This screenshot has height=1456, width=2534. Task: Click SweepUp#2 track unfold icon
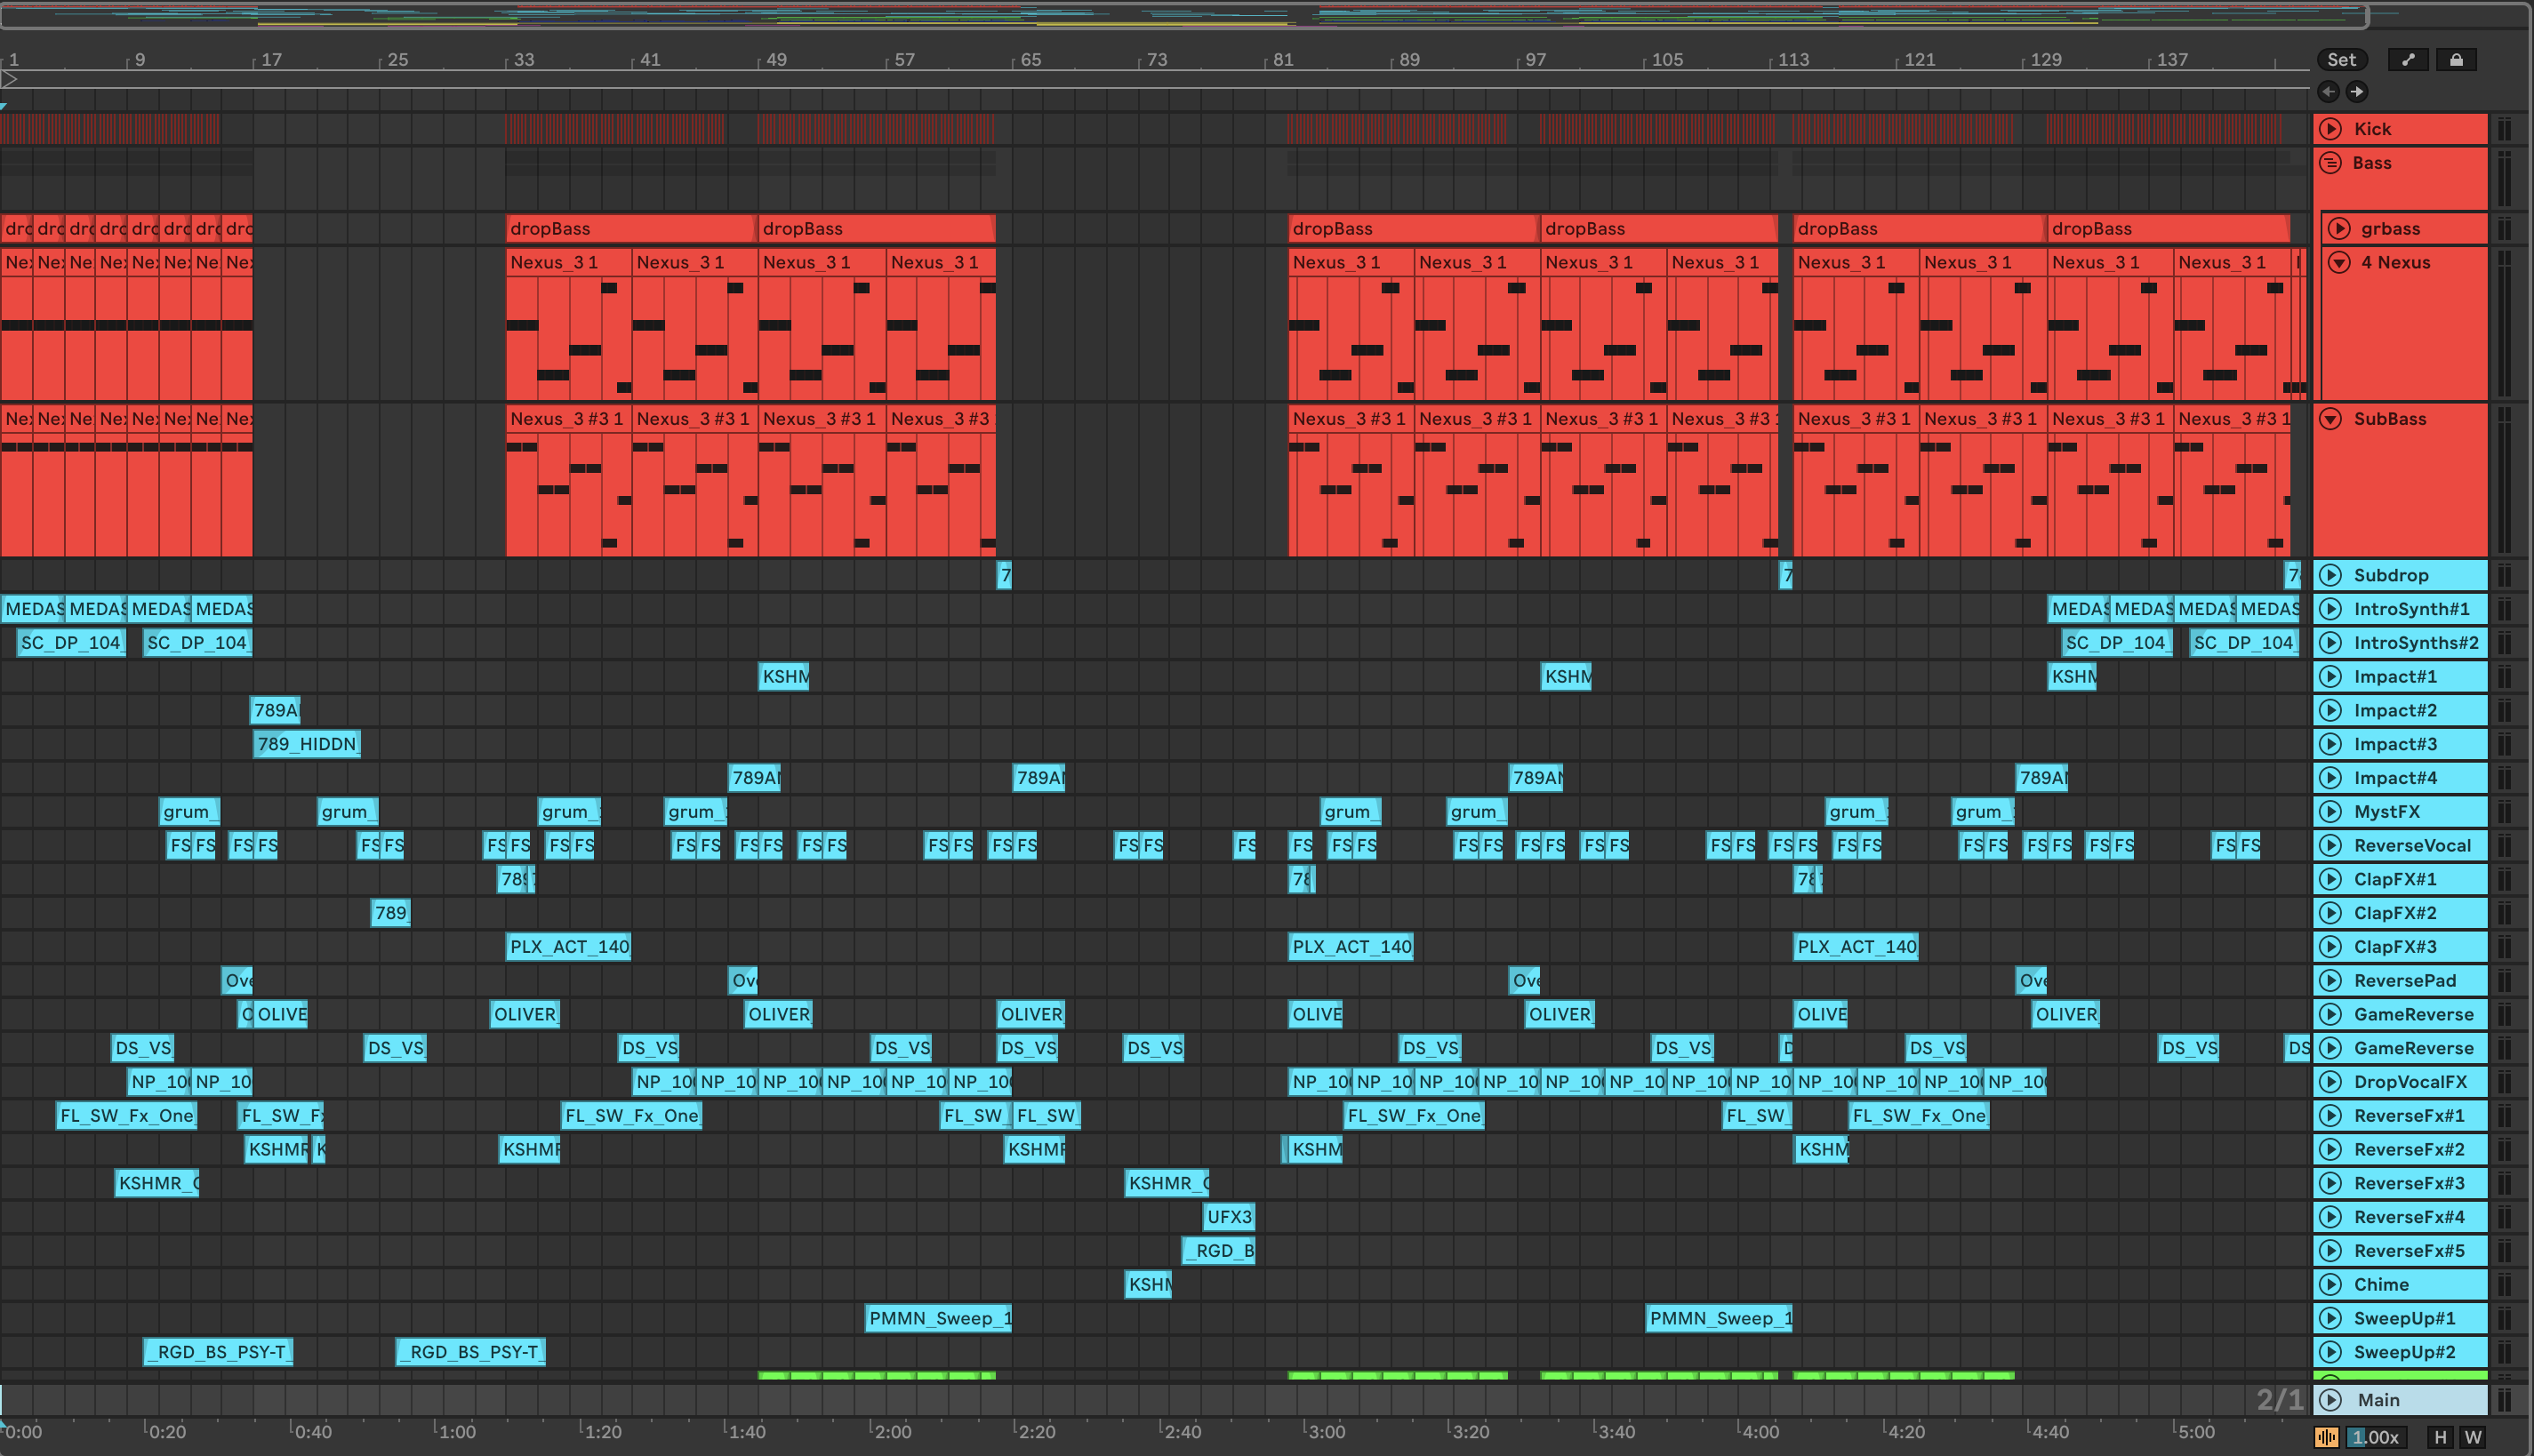pos(2330,1353)
